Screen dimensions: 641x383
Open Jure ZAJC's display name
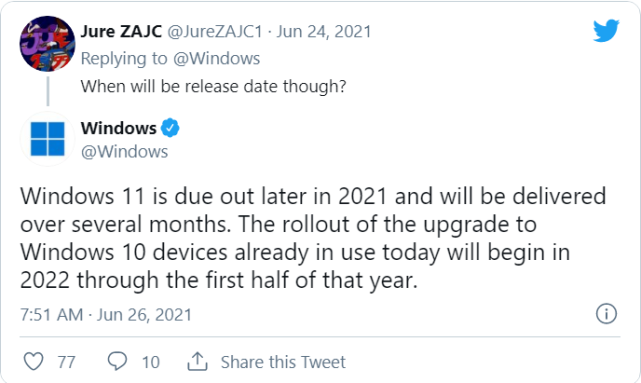coord(121,31)
